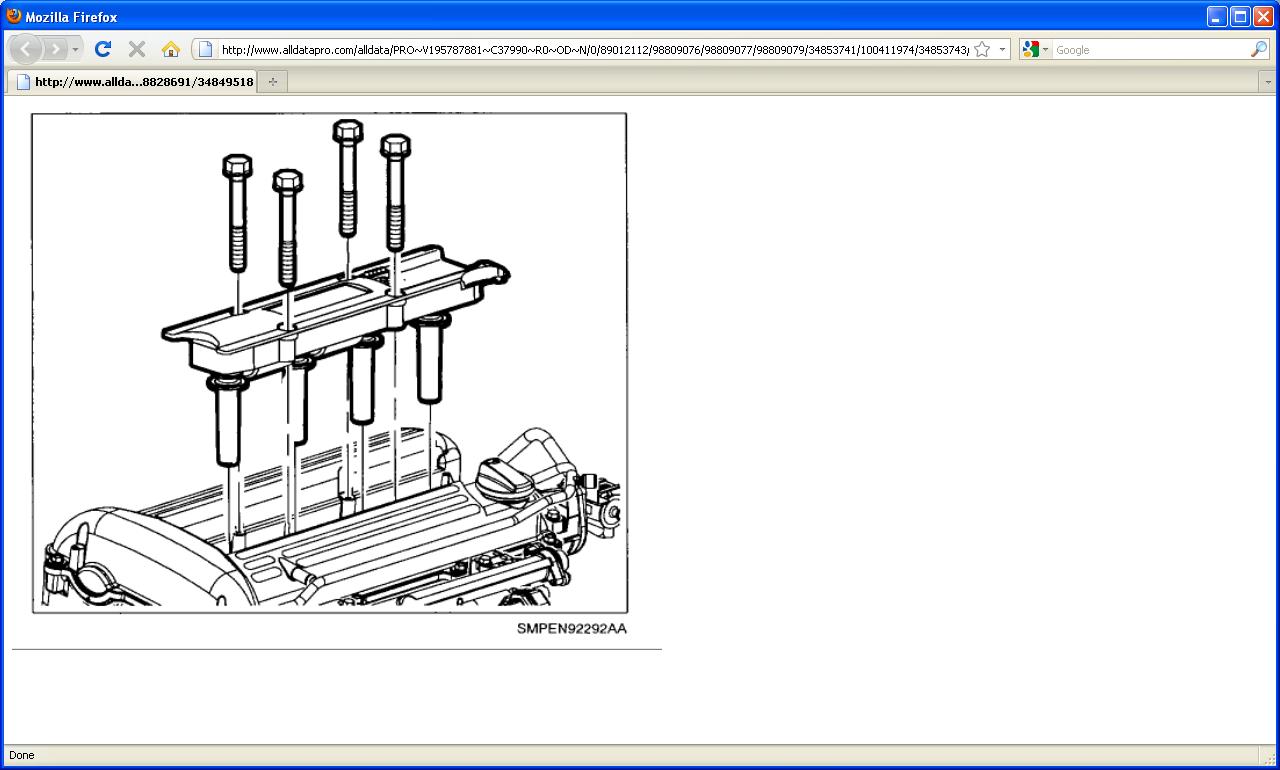Run search with the magnifier icon
The image size is (1280, 770).
(1259, 49)
